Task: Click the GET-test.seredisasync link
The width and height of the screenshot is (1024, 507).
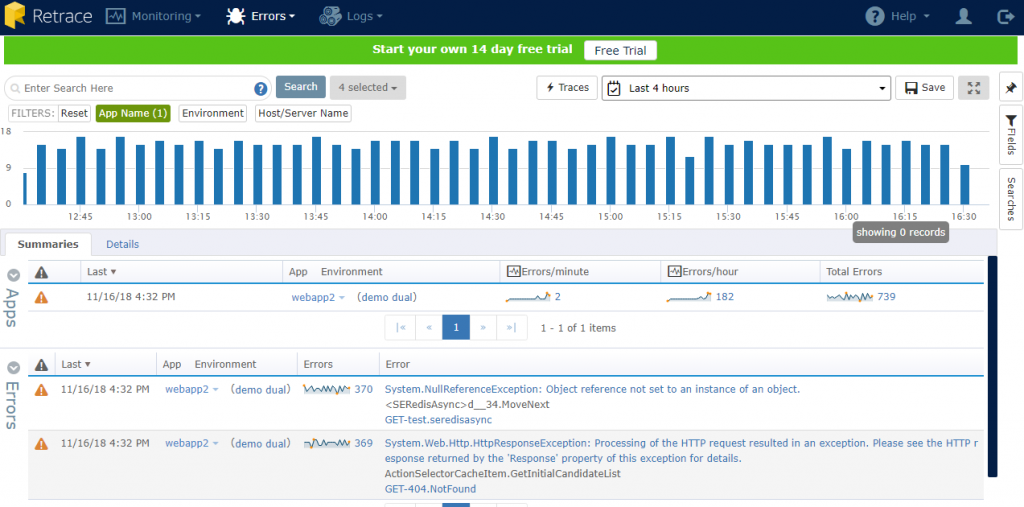Action: pos(438,420)
